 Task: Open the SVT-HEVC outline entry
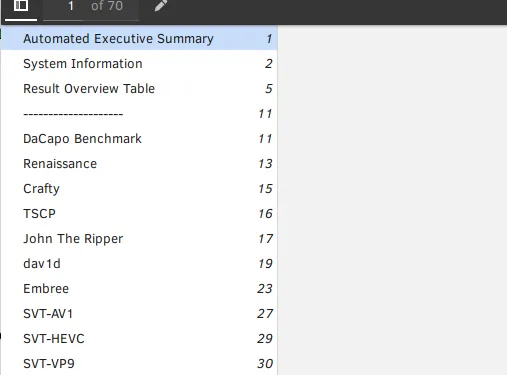(x=139, y=339)
